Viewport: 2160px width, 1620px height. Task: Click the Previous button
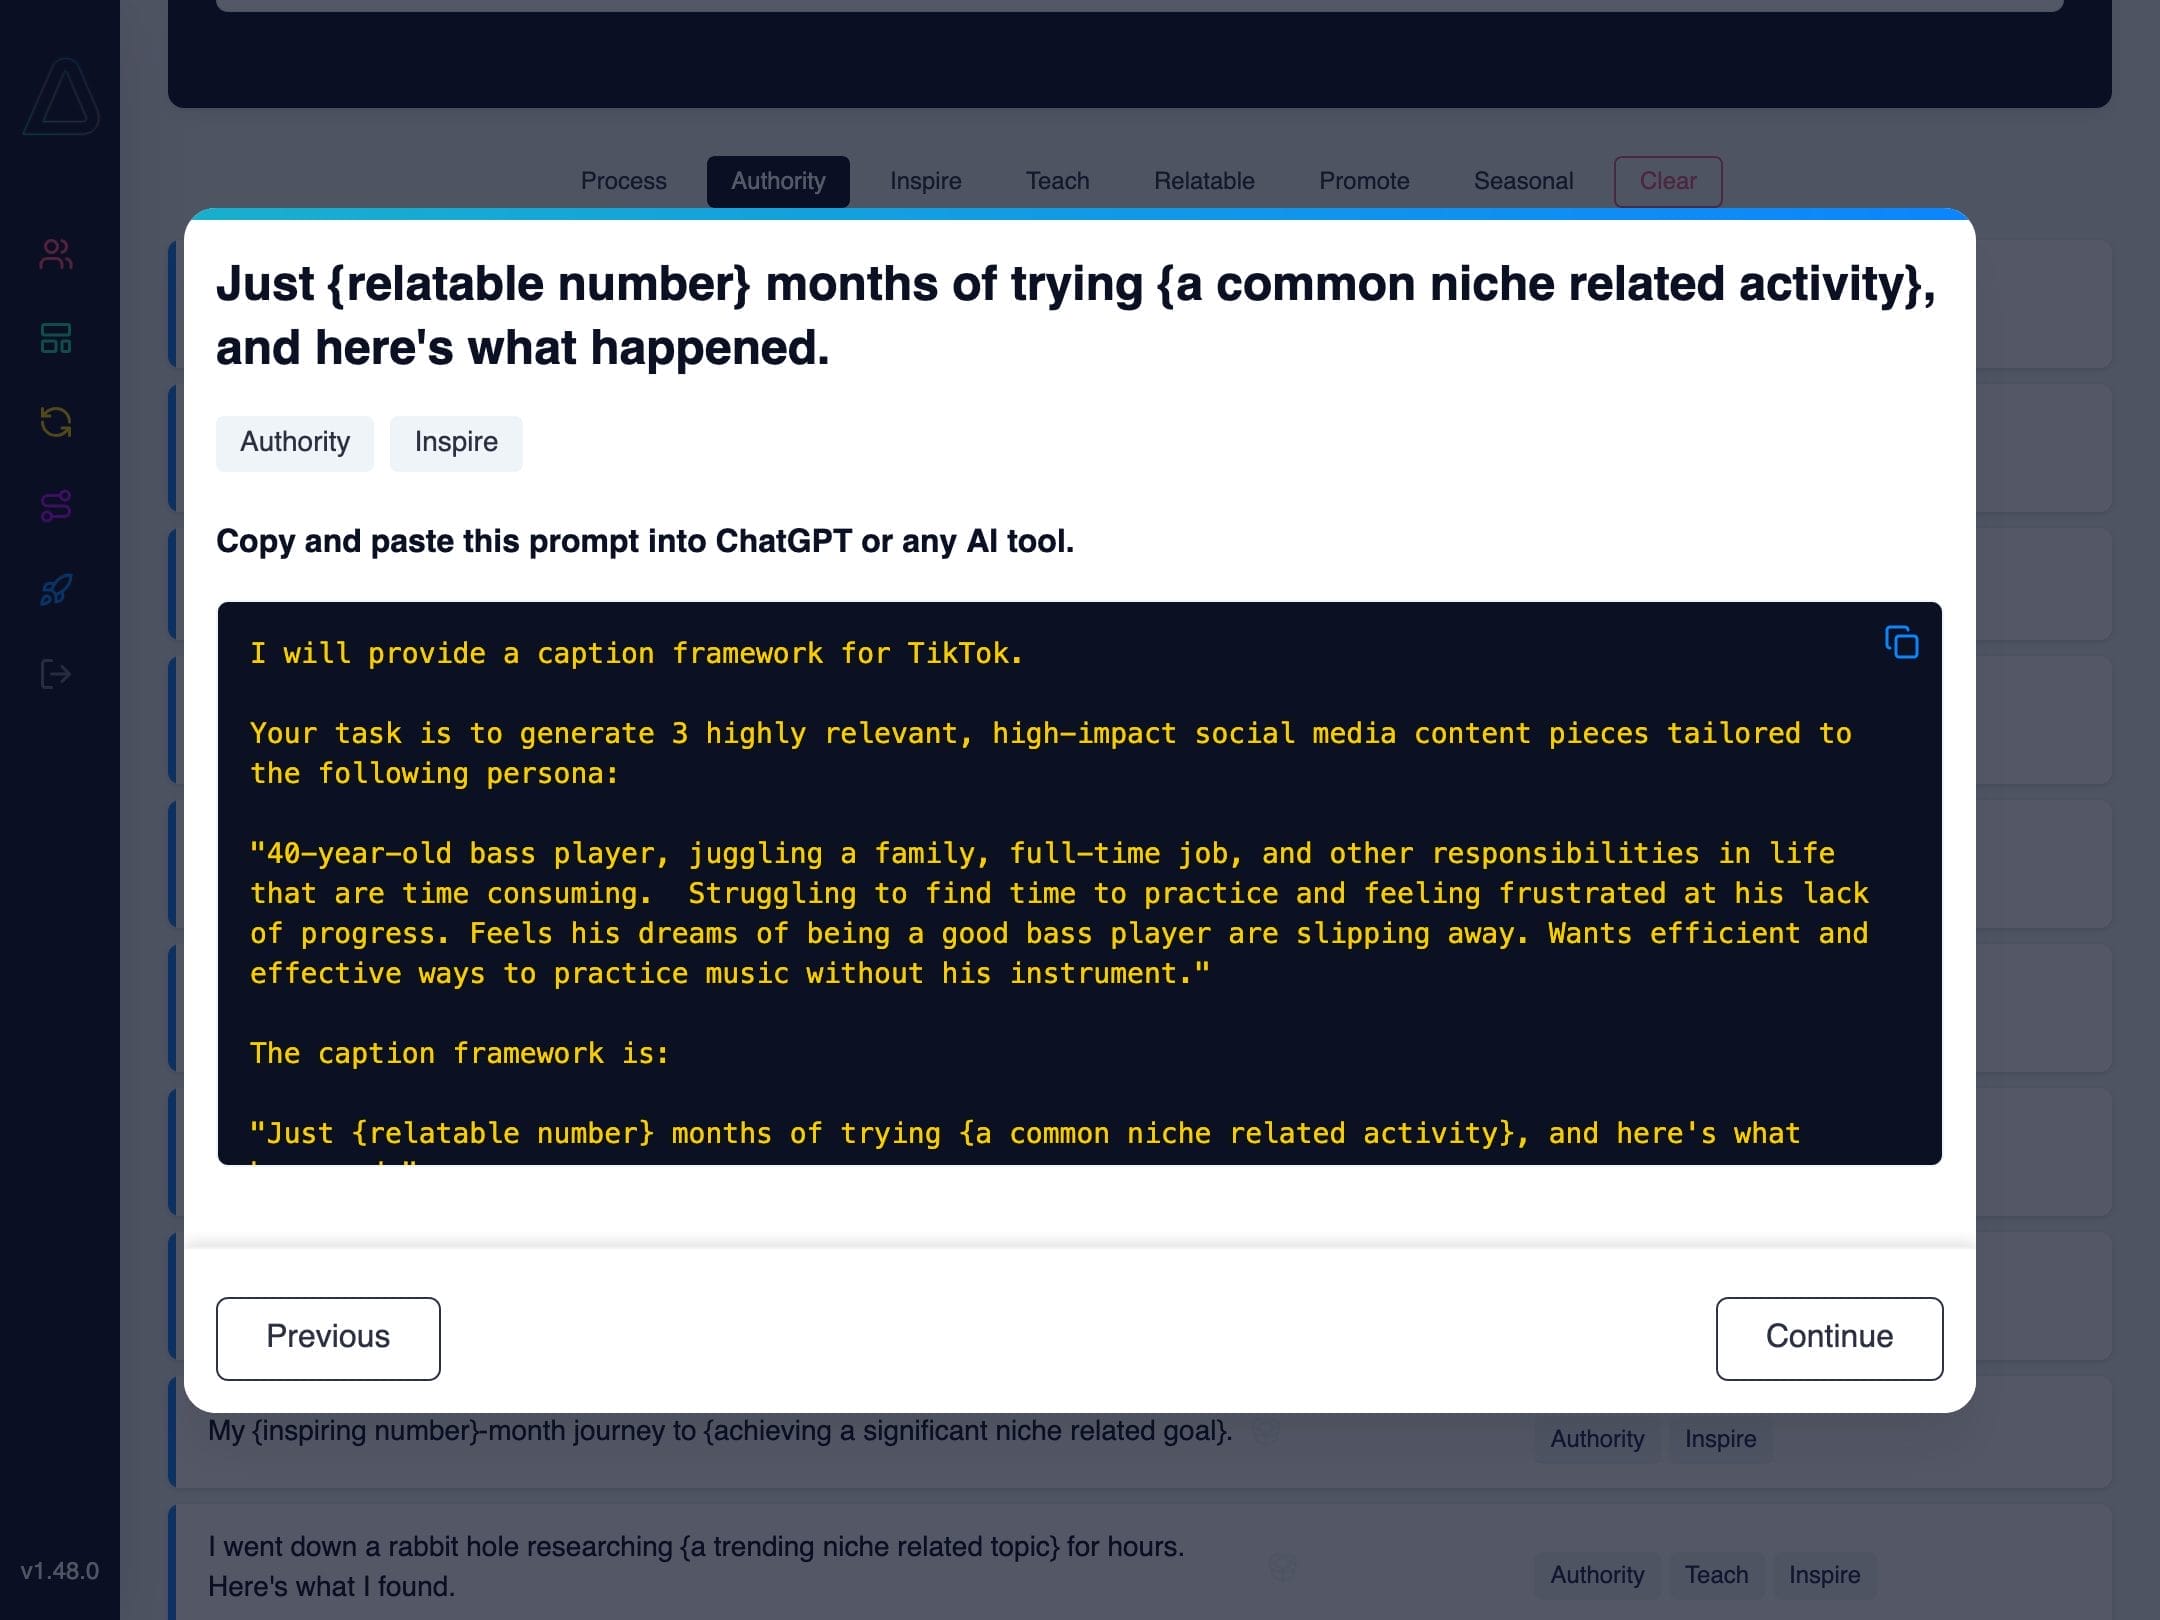click(x=328, y=1338)
